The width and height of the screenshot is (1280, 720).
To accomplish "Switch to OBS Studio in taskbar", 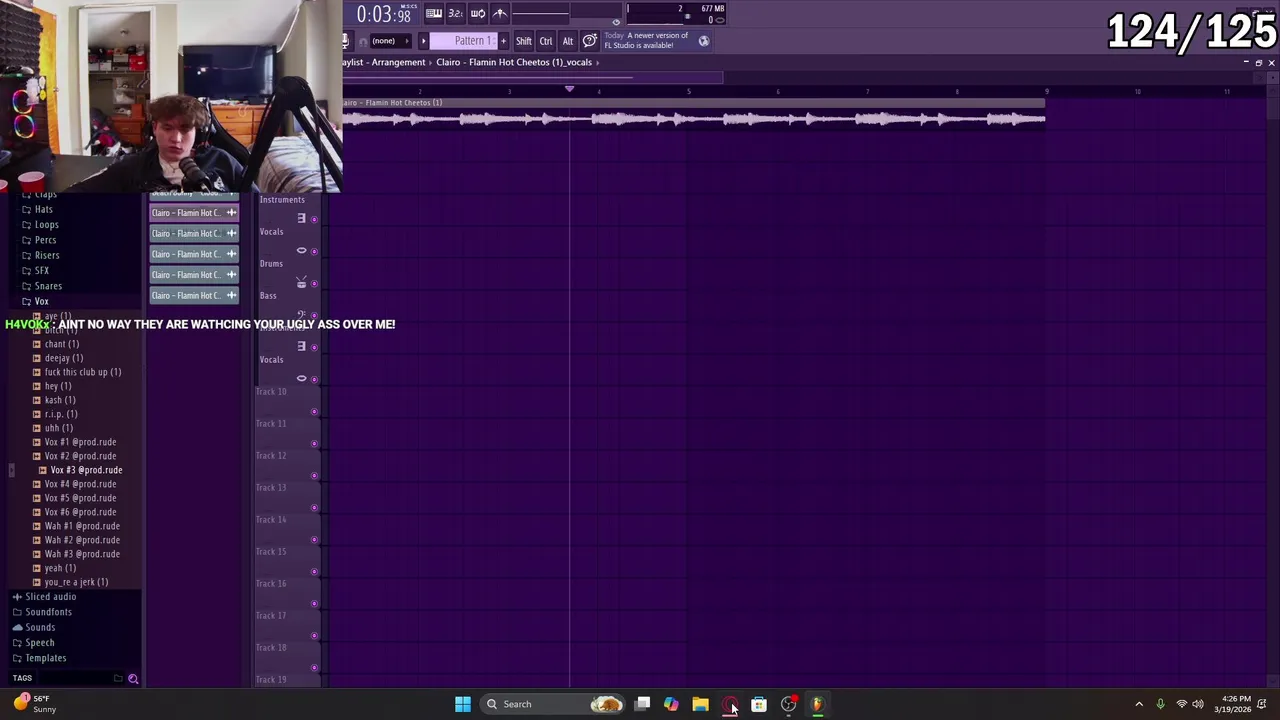I will click(x=788, y=704).
